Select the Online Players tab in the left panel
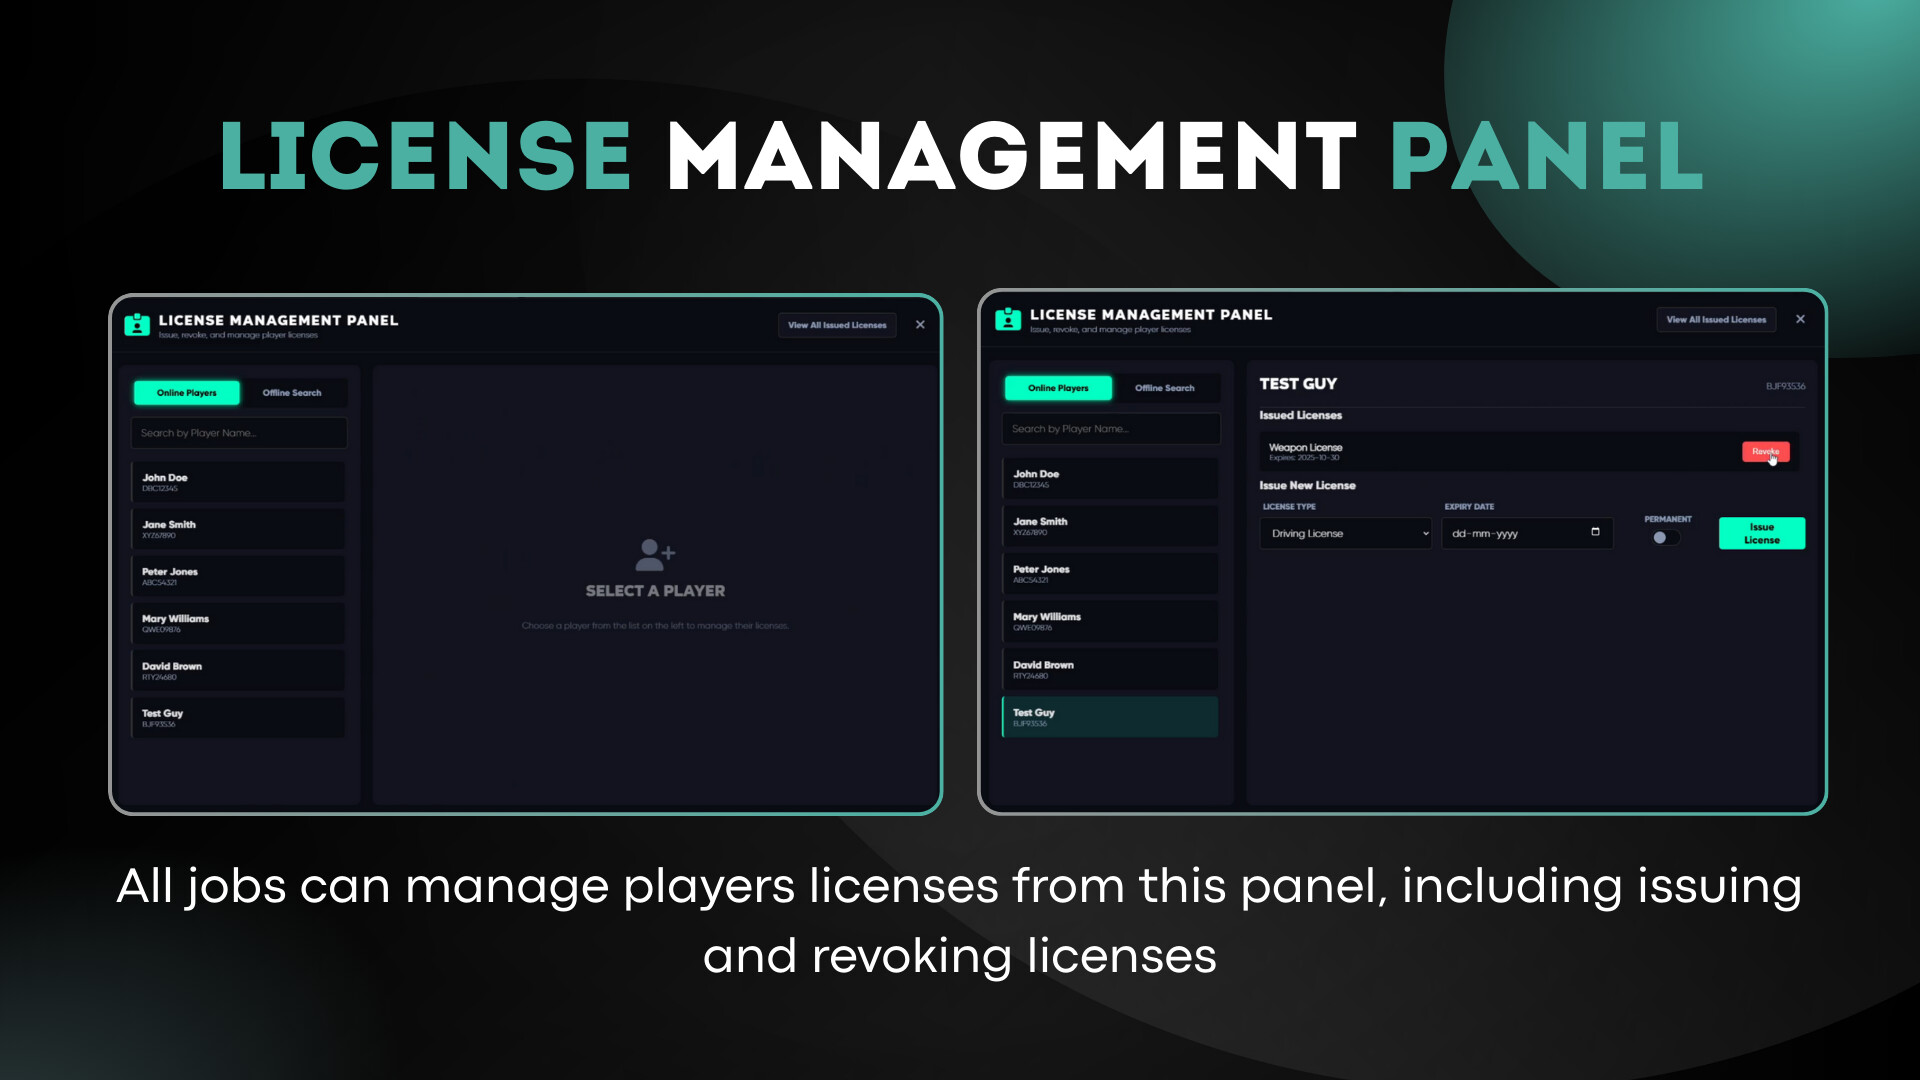The width and height of the screenshot is (1920, 1080). 187,393
